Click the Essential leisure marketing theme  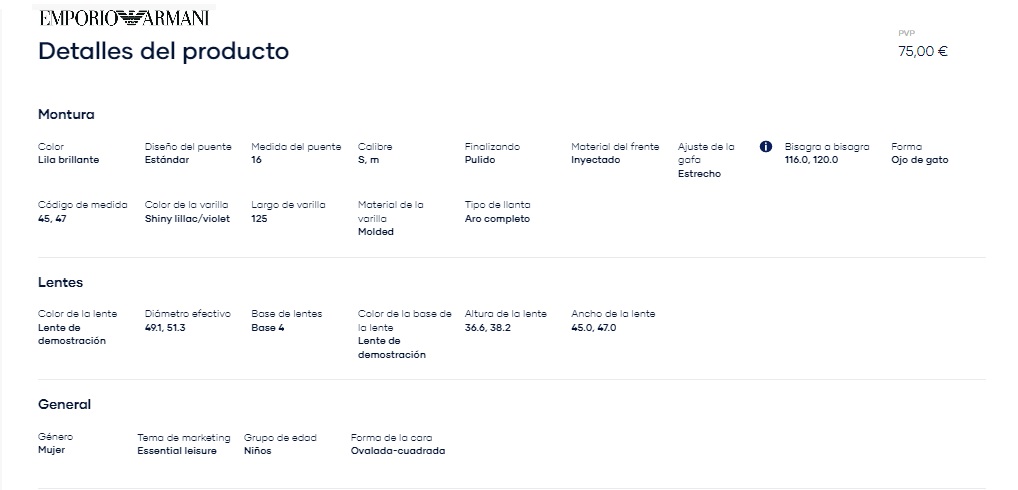177,450
